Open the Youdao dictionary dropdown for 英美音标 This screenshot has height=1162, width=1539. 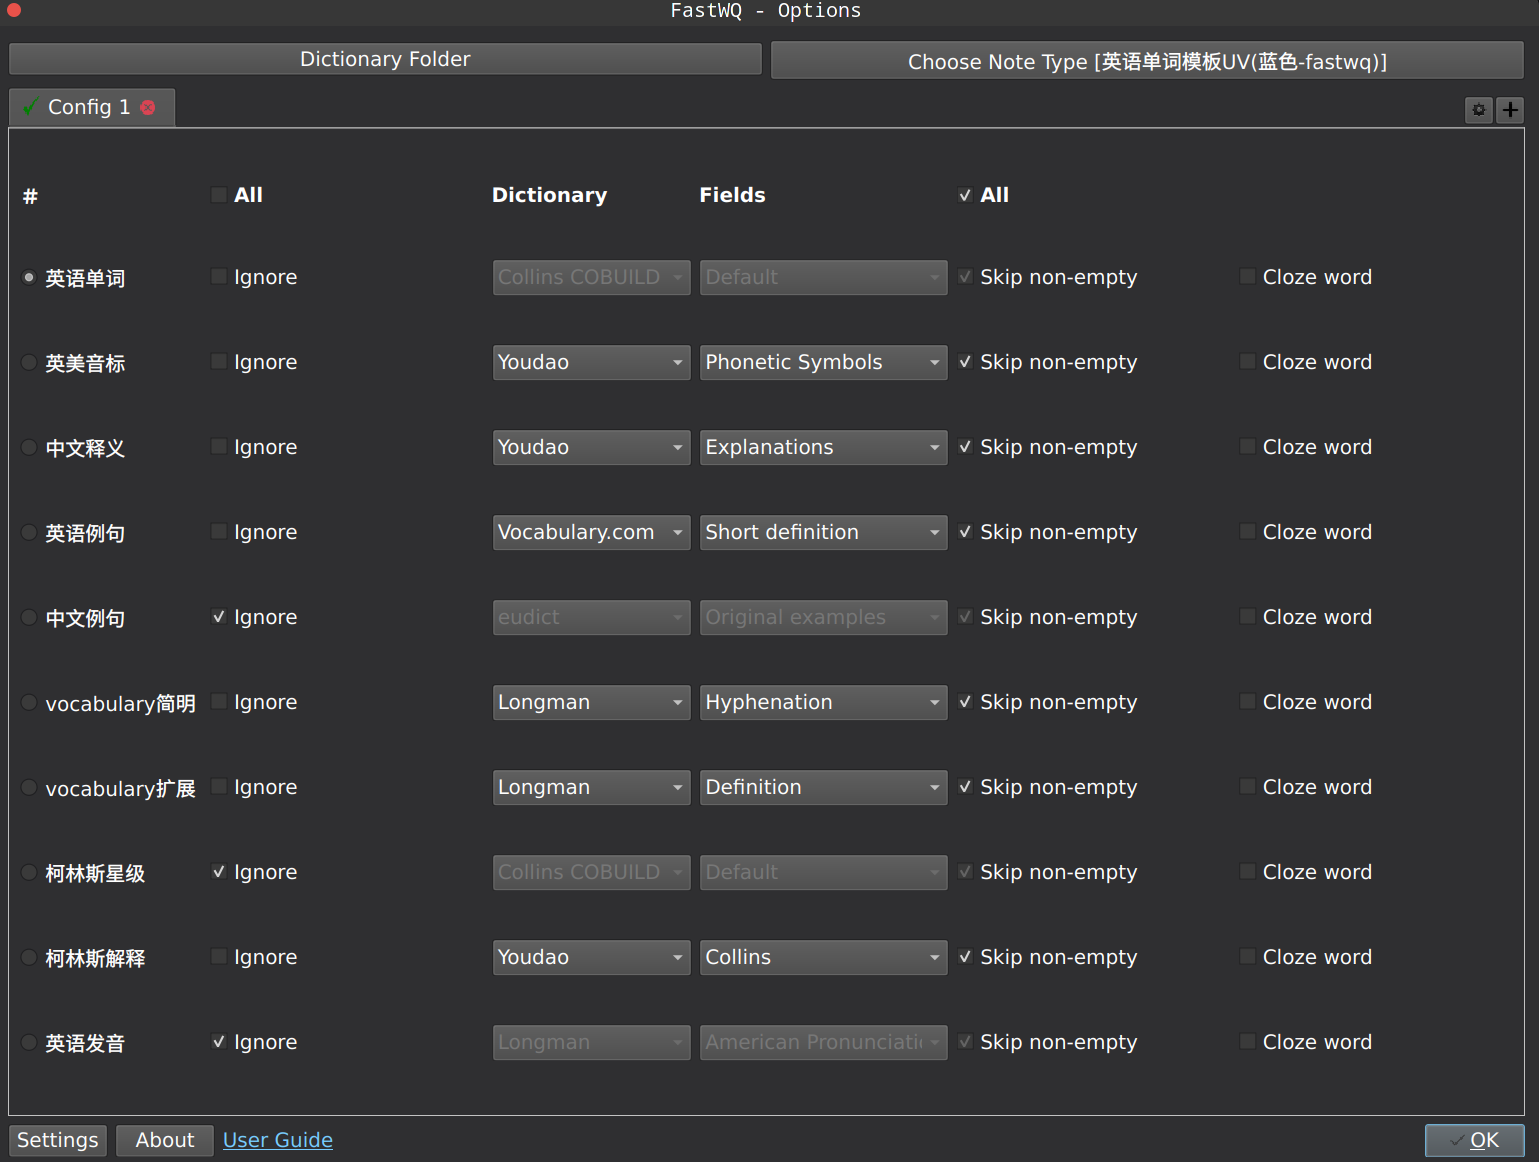pyautogui.click(x=591, y=362)
